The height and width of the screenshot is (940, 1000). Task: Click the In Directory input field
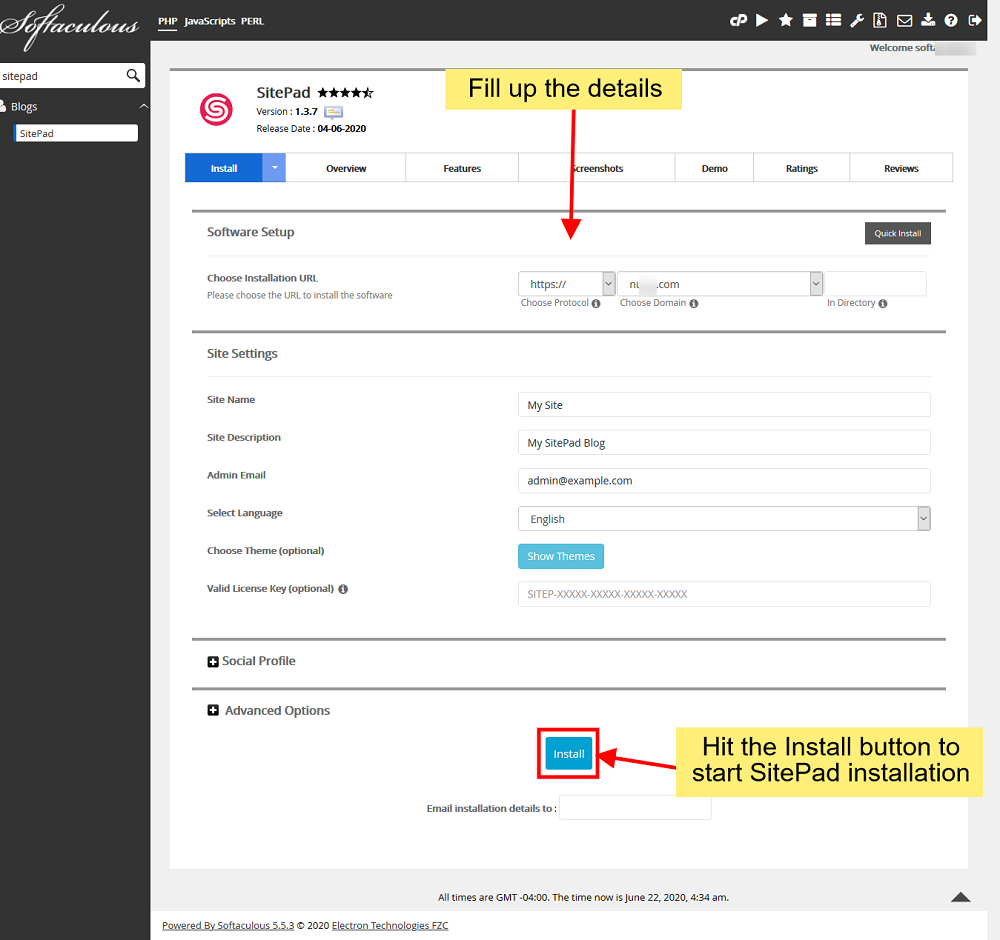[x=875, y=284]
